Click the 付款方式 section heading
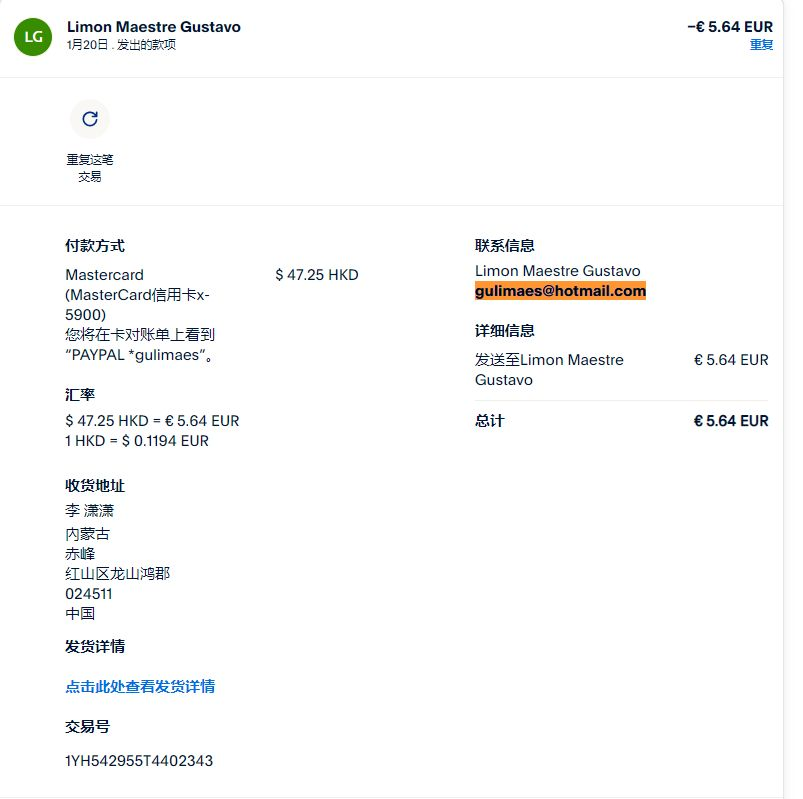This screenshot has height=799, width=803. coord(95,246)
